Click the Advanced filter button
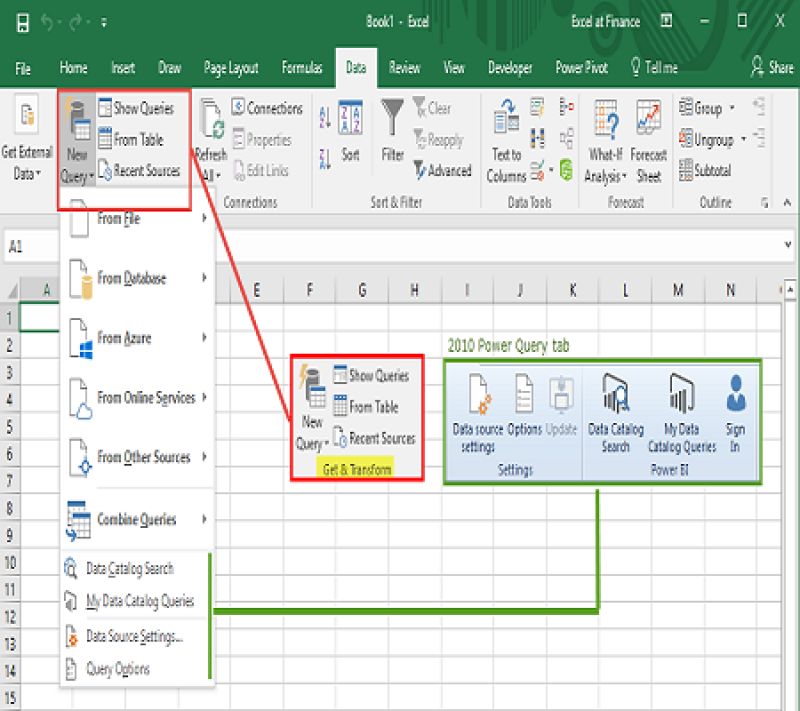The width and height of the screenshot is (800, 711). point(442,170)
